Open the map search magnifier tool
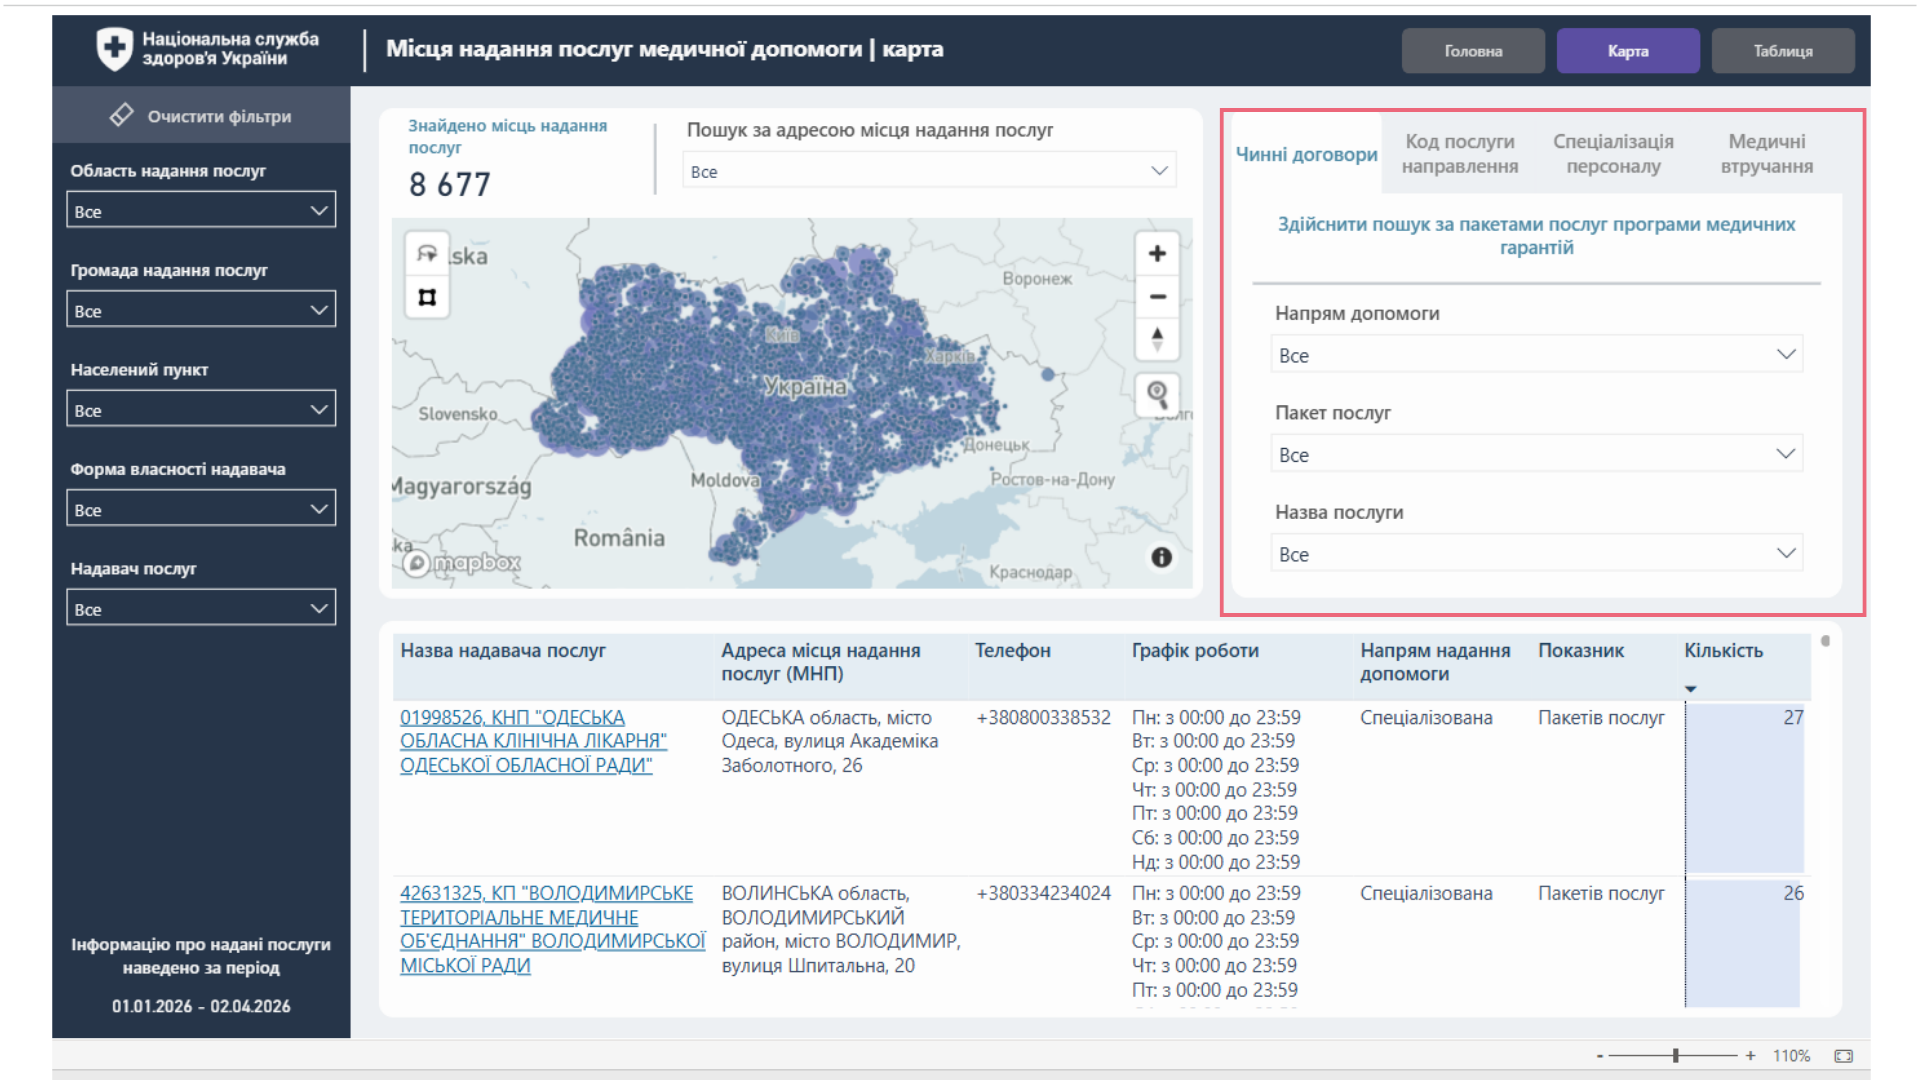 pyautogui.click(x=1157, y=395)
